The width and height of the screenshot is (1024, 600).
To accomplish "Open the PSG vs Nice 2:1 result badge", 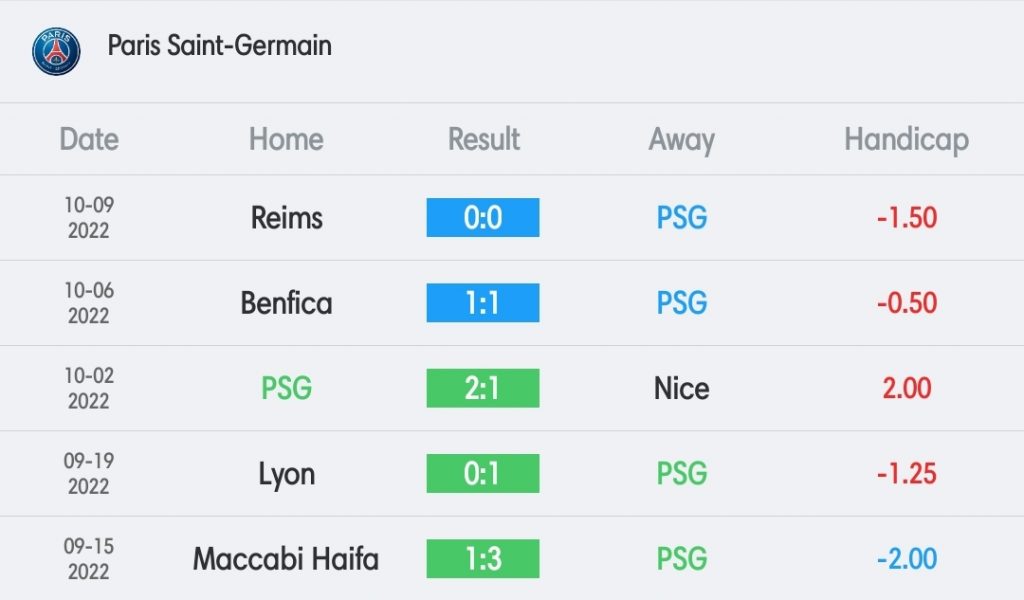I will tap(483, 388).
